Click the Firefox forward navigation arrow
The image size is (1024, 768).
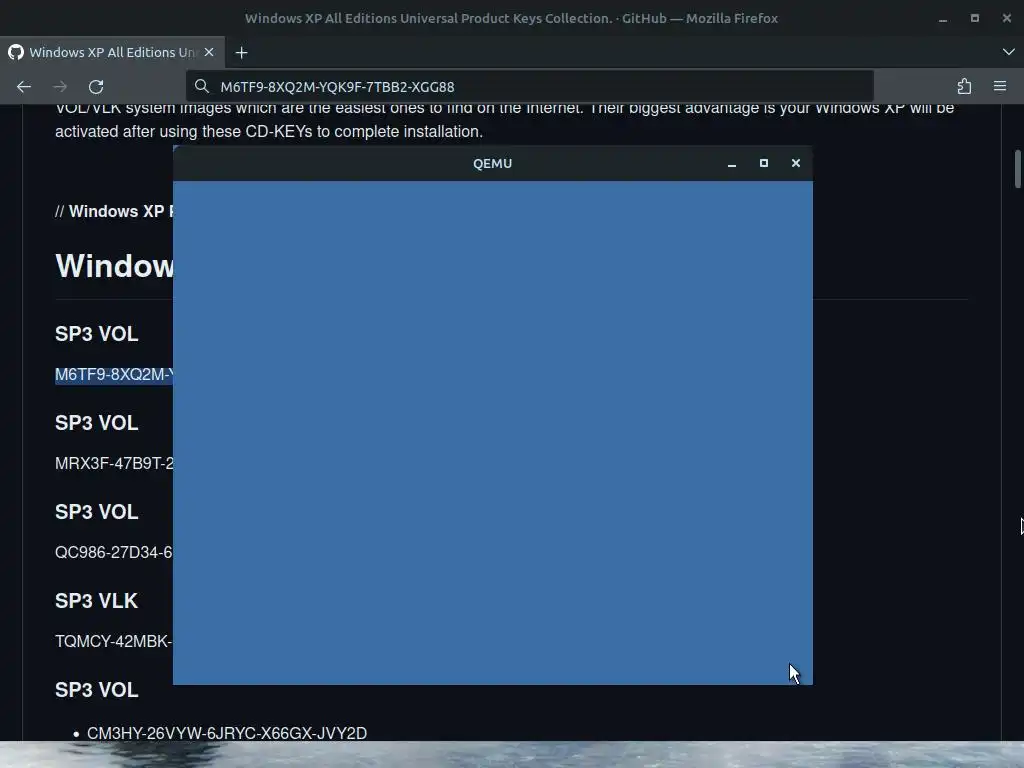click(60, 86)
